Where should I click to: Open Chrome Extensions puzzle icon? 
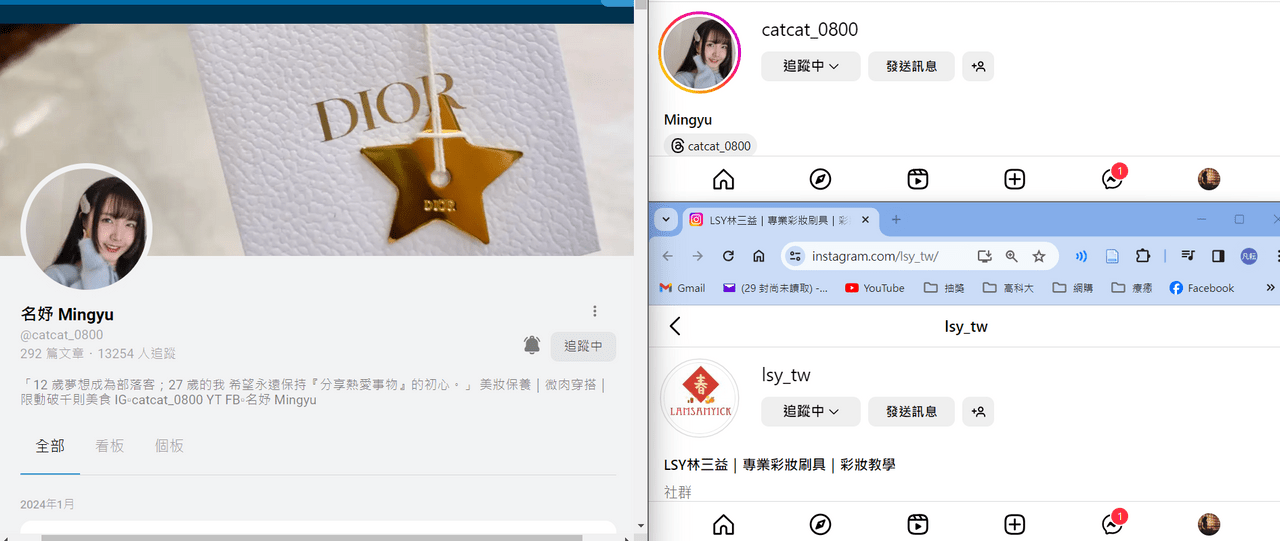[1143, 256]
